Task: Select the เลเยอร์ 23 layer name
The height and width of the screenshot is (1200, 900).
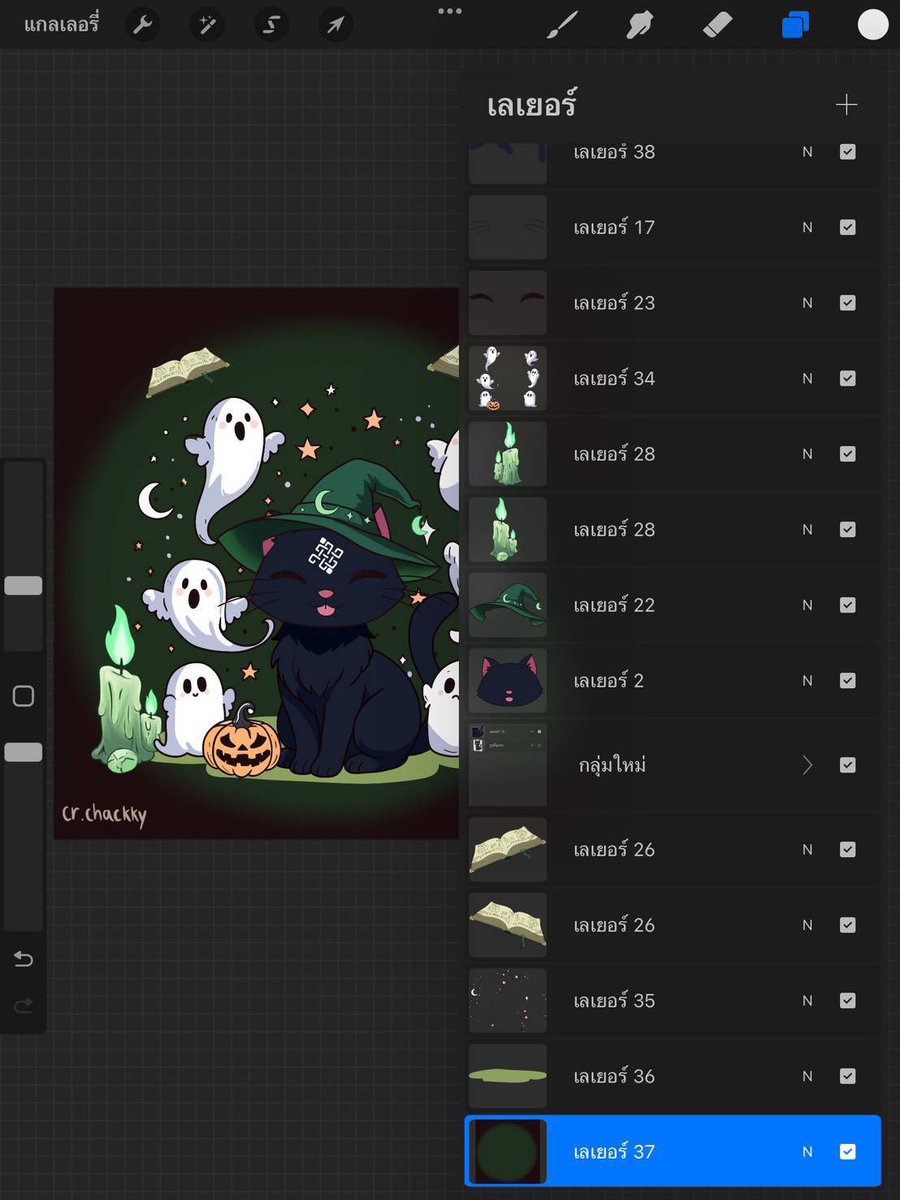Action: pos(614,303)
